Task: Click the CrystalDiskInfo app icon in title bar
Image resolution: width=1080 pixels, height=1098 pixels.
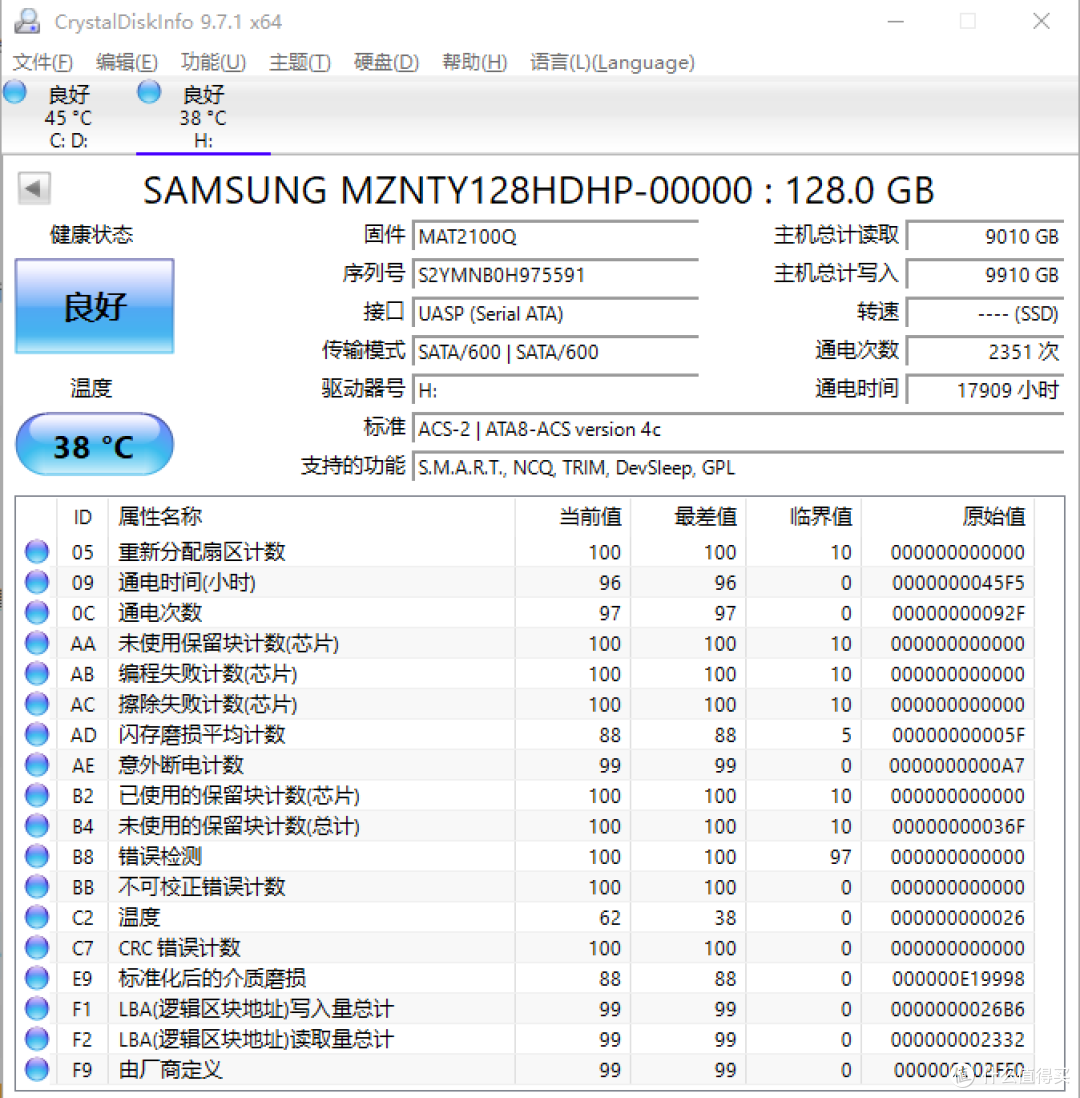Action: [27, 21]
